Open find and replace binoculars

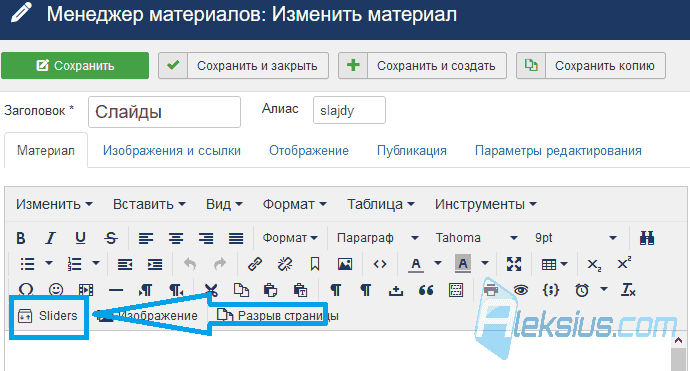click(x=647, y=238)
